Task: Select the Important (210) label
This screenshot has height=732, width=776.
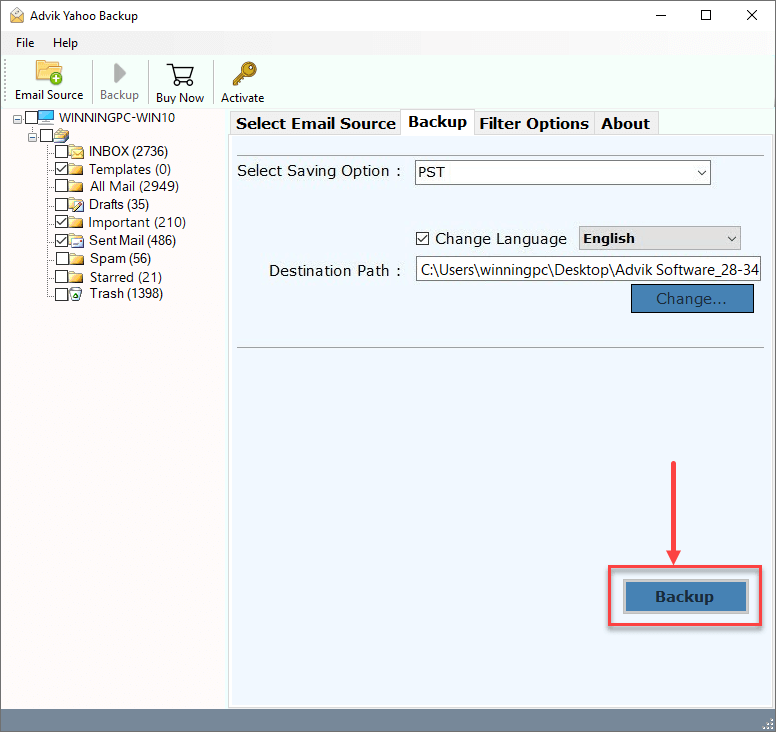Action: 137,222
